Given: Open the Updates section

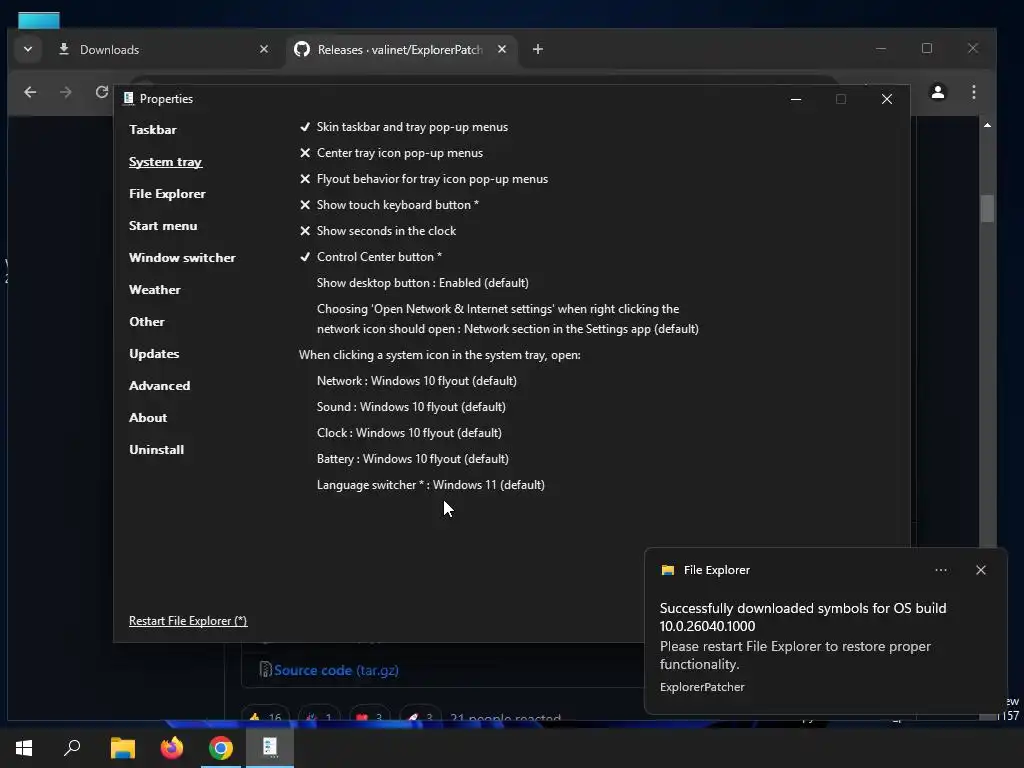Looking at the screenshot, I should pos(154,353).
